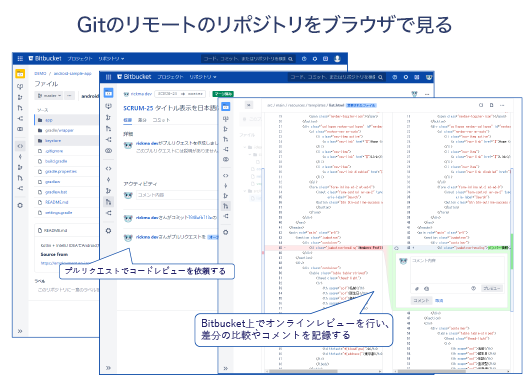Open the settings gear in the back window header
The width and height of the screenshot is (529, 378).
[315, 59]
